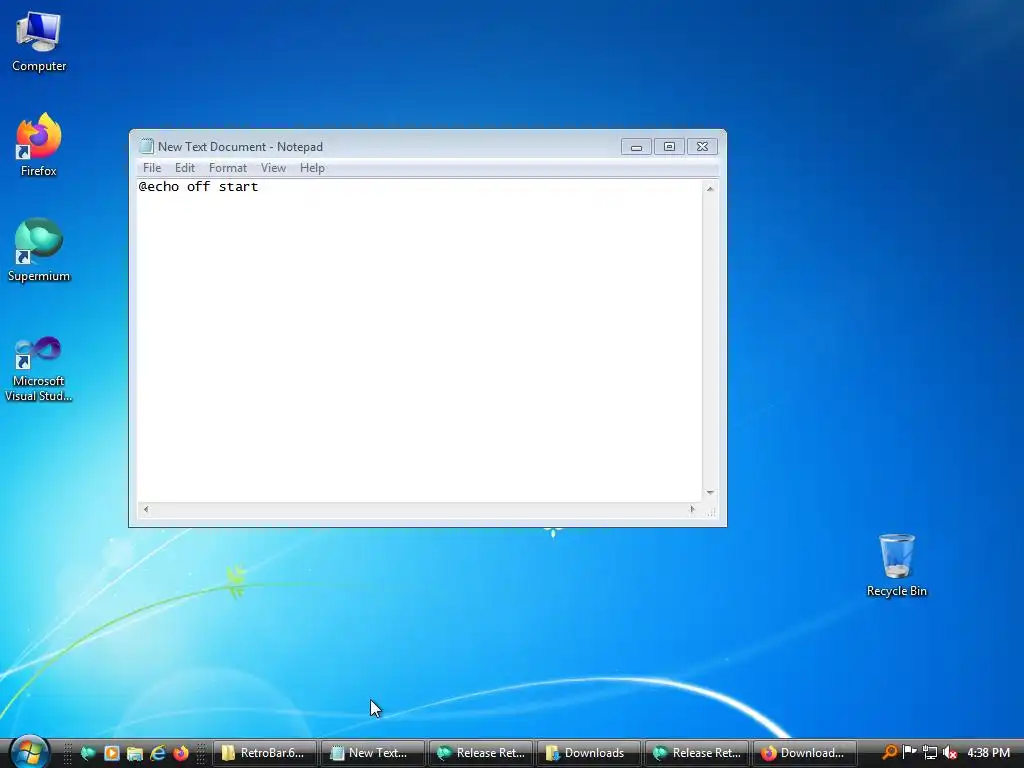The width and height of the screenshot is (1024, 768).
Task: Open the View menu in Notepad
Action: tap(273, 168)
